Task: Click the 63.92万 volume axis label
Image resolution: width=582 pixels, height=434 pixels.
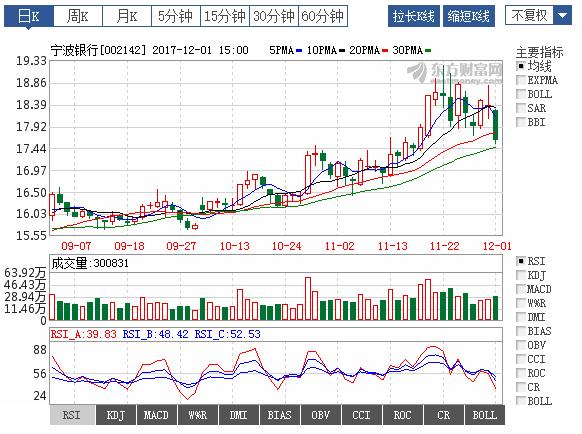Action: pos(25,273)
